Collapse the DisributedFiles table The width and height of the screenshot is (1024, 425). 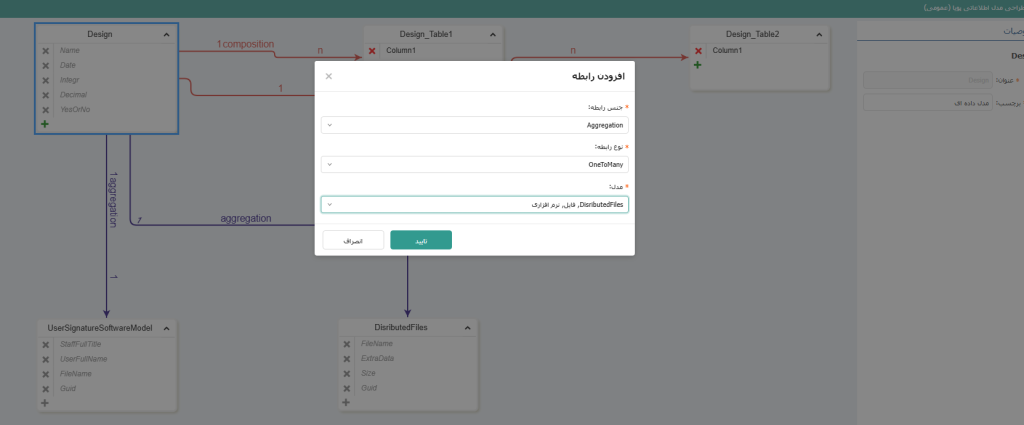(x=467, y=328)
